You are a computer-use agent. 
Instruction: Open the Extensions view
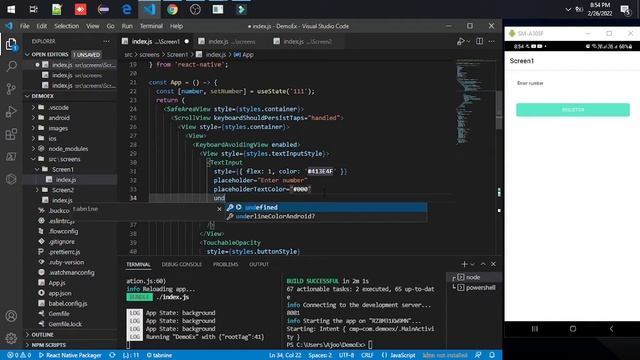(x=11, y=134)
